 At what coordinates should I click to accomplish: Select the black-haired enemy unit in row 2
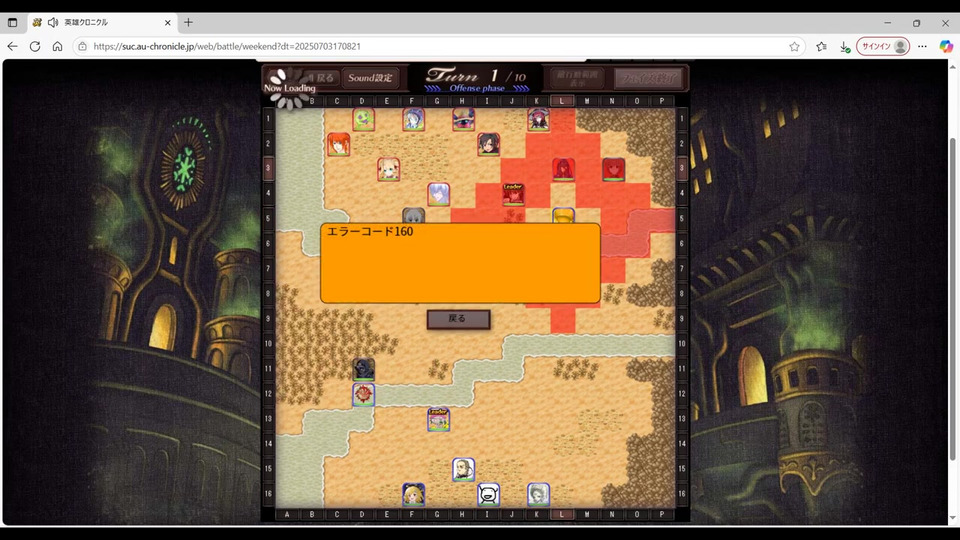pos(489,144)
